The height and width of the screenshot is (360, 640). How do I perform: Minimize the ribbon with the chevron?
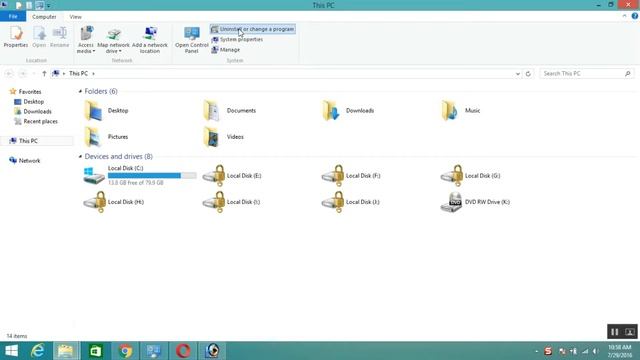point(624,16)
